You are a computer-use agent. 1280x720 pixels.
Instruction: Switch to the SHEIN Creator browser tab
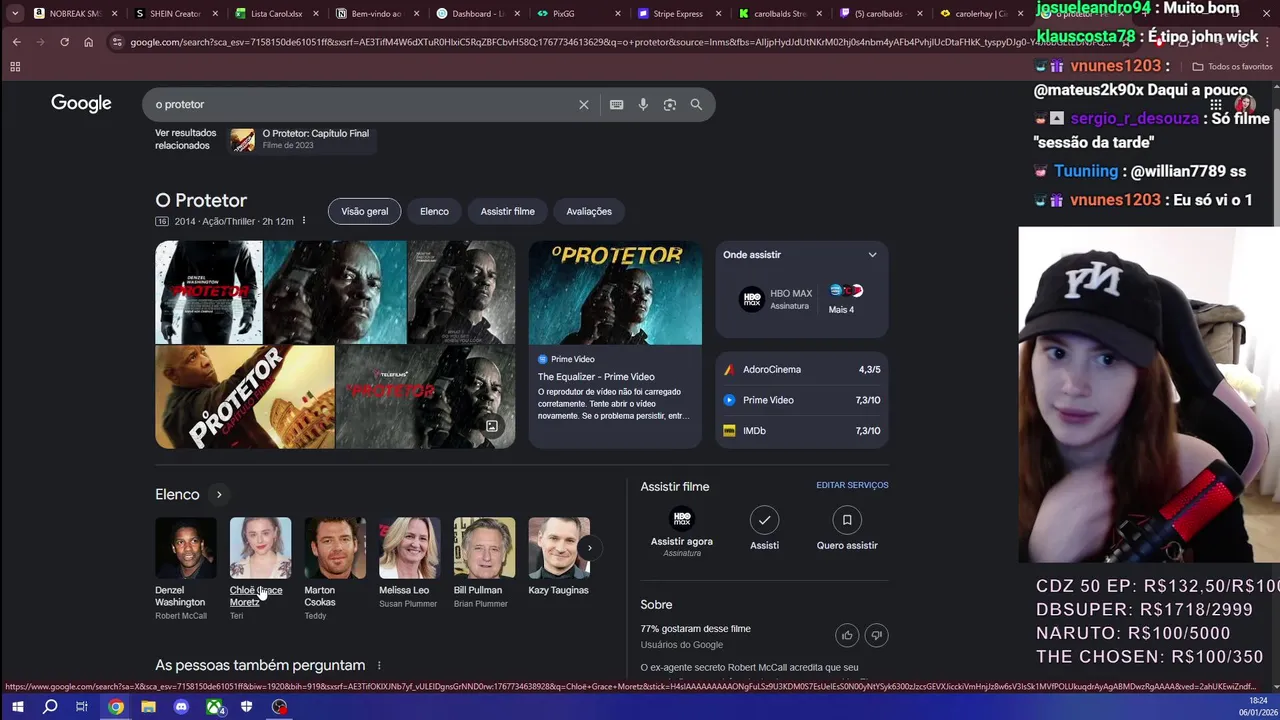(175, 14)
